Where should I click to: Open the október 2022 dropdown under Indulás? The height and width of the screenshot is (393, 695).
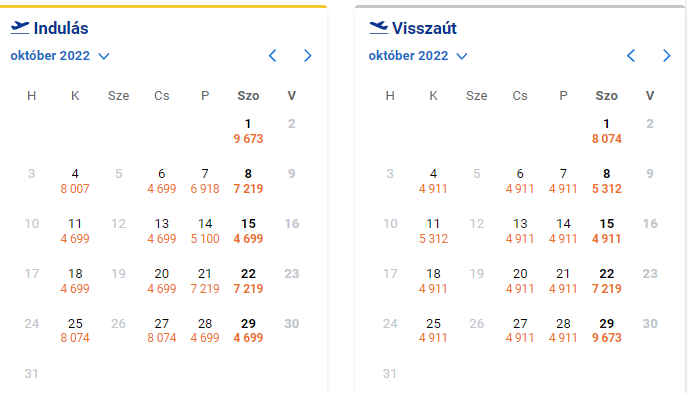click(60, 56)
